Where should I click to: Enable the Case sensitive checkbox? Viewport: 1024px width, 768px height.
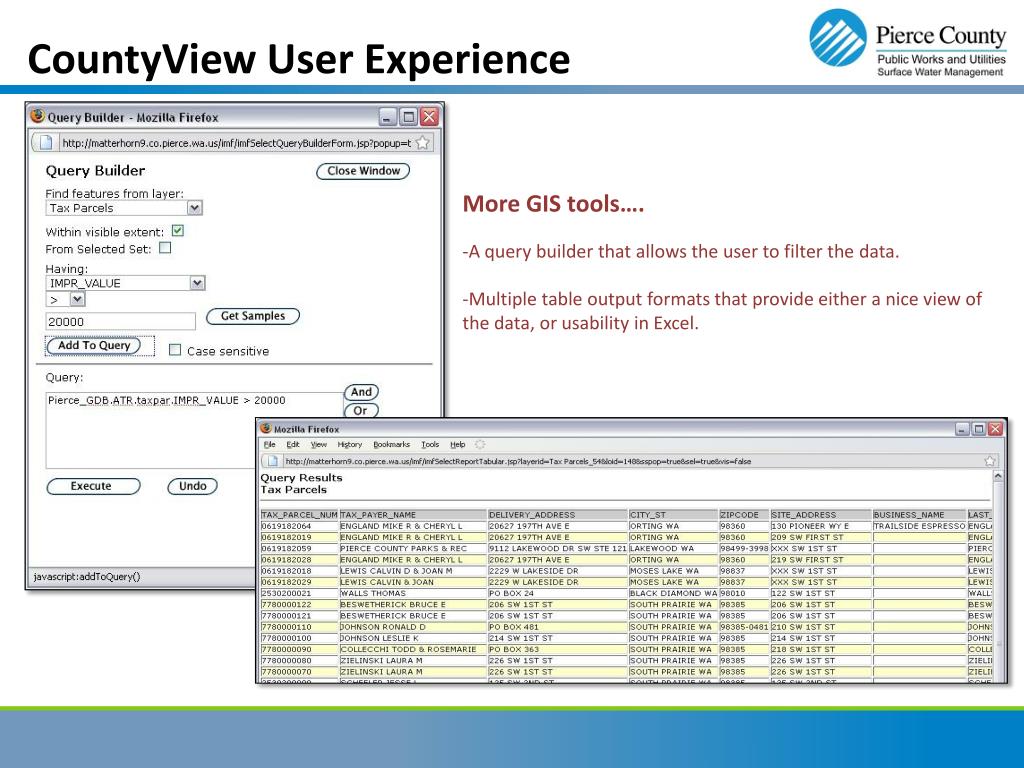[175, 350]
